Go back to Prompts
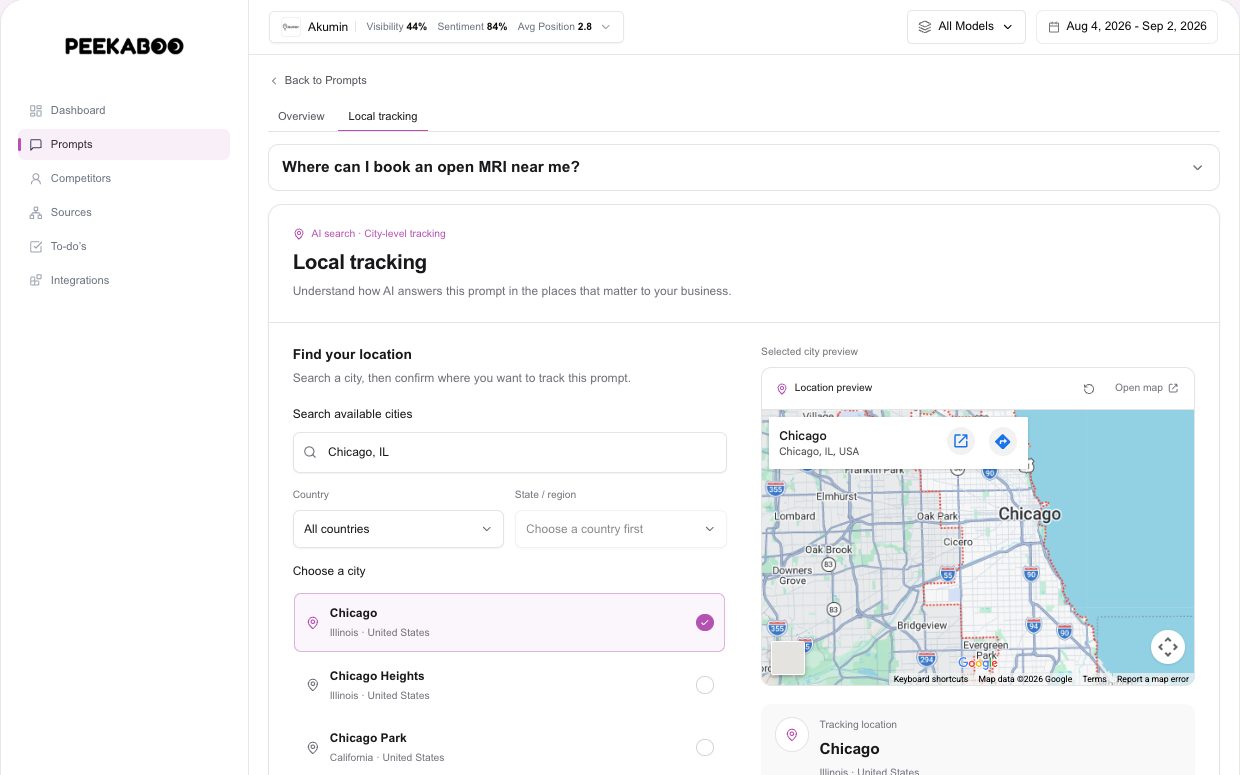Image resolution: width=1240 pixels, height=775 pixels. (318, 80)
